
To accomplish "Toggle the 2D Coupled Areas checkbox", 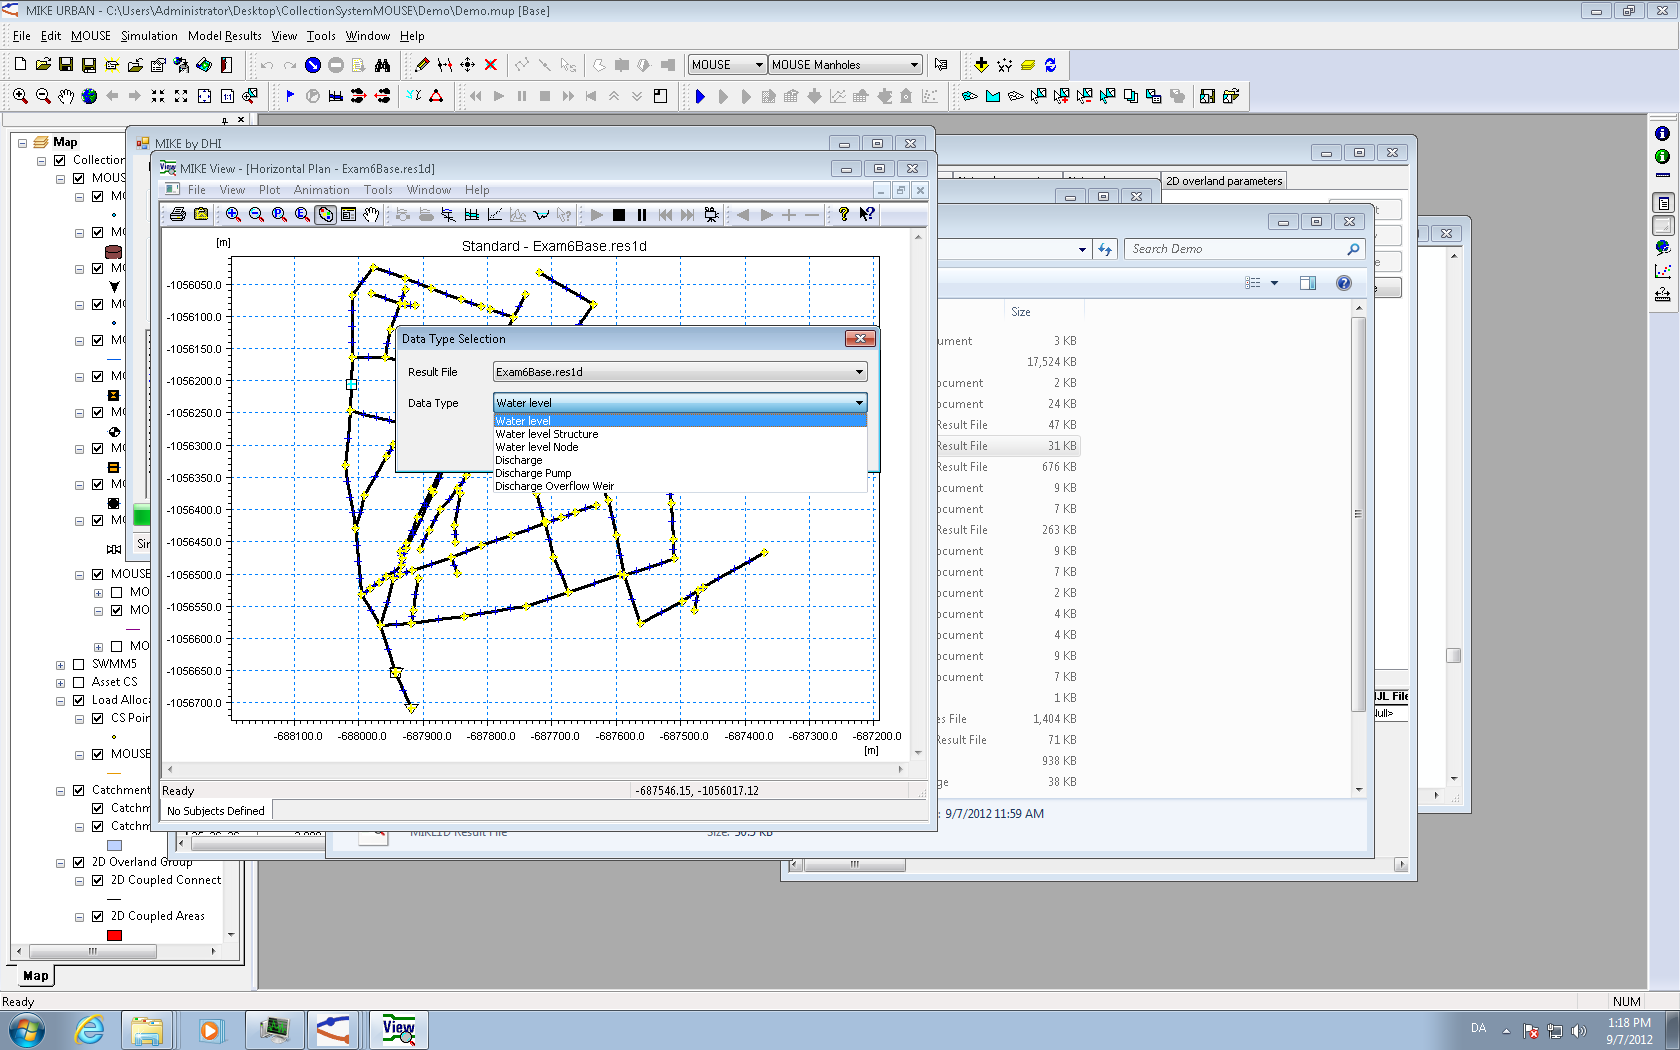I will (98, 916).
